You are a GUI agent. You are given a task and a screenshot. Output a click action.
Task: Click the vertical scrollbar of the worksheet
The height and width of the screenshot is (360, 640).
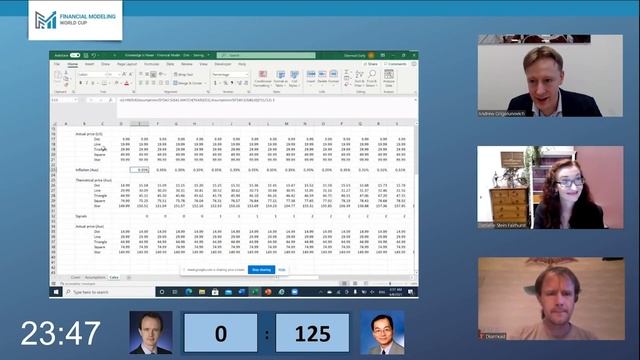[x=416, y=198]
